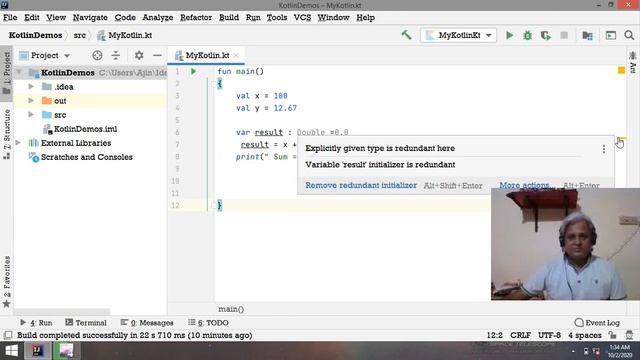640x360 pixels.
Task: Click the inspector icon in status bar
Action: point(629,335)
